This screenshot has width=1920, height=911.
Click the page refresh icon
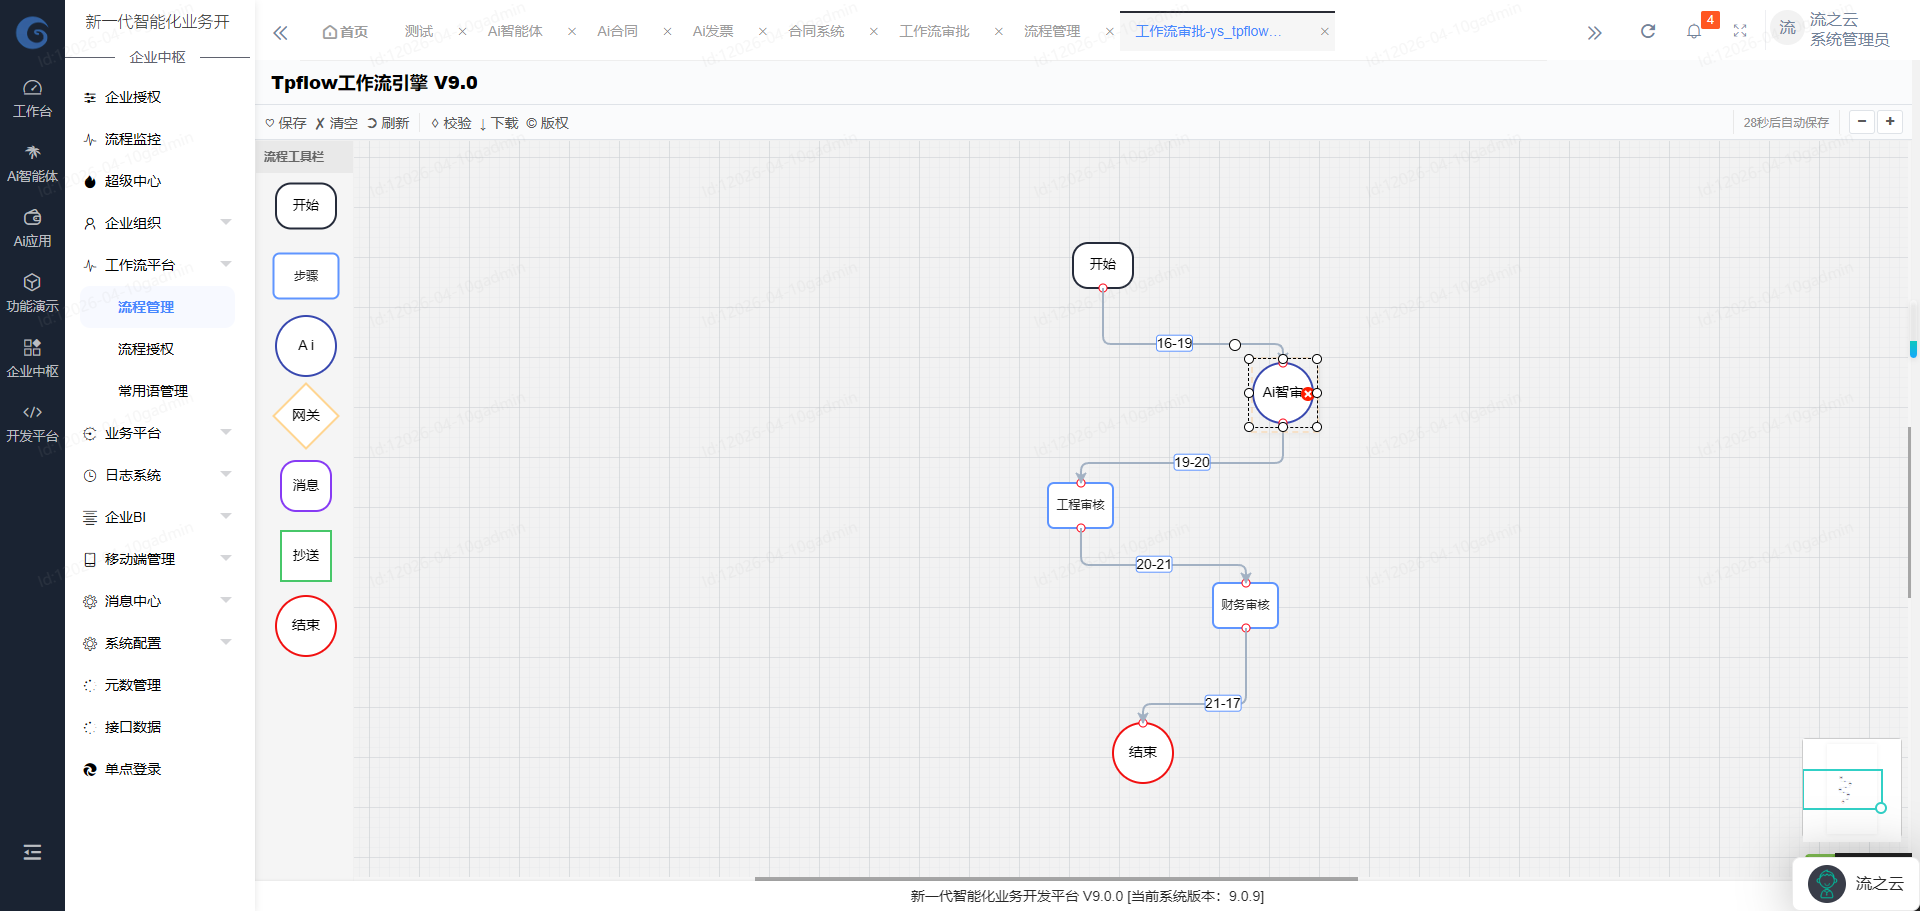tap(1648, 32)
